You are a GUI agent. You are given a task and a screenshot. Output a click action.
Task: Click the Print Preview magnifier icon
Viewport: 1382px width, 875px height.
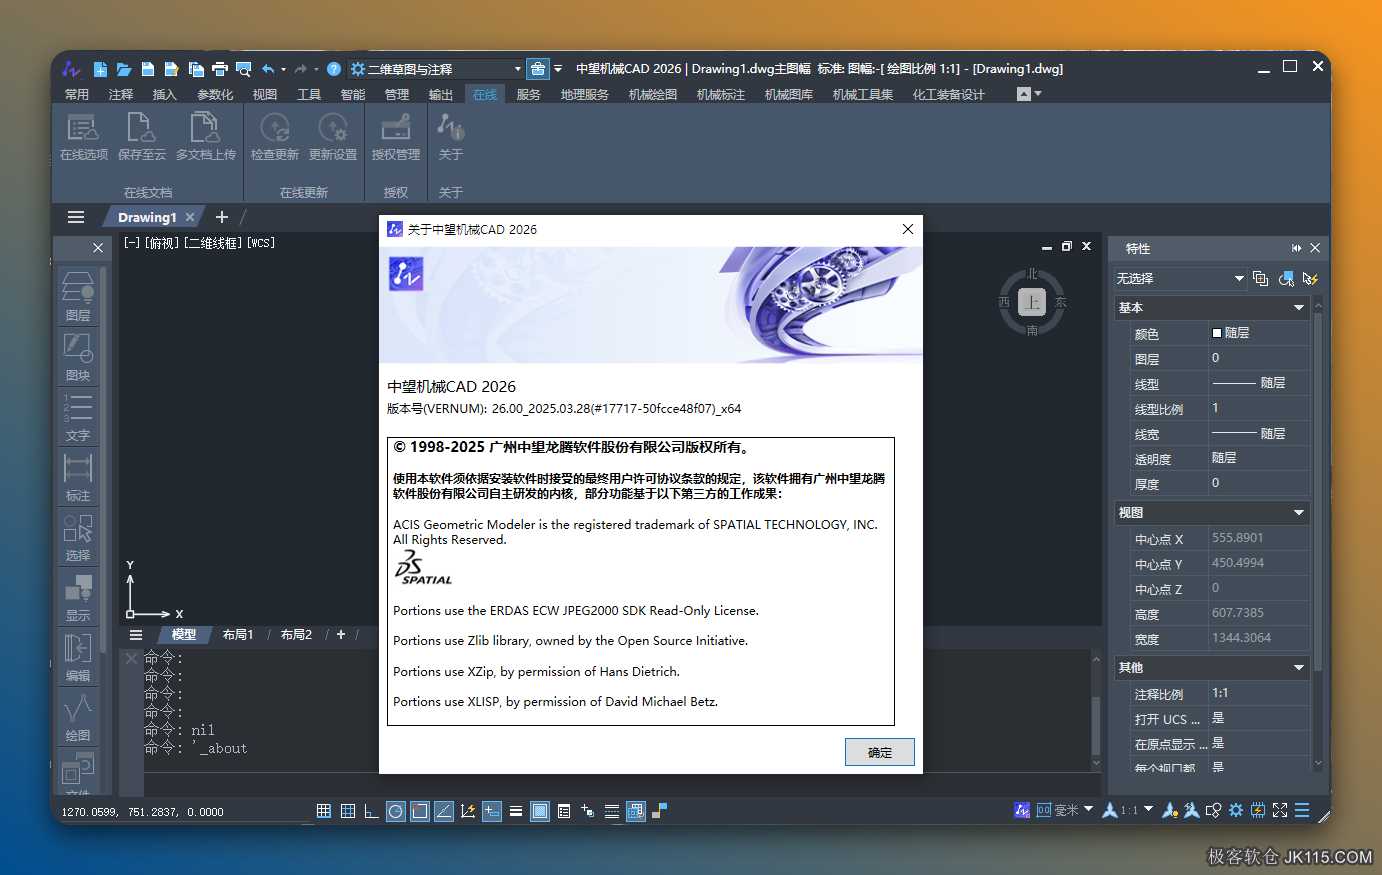click(x=244, y=69)
